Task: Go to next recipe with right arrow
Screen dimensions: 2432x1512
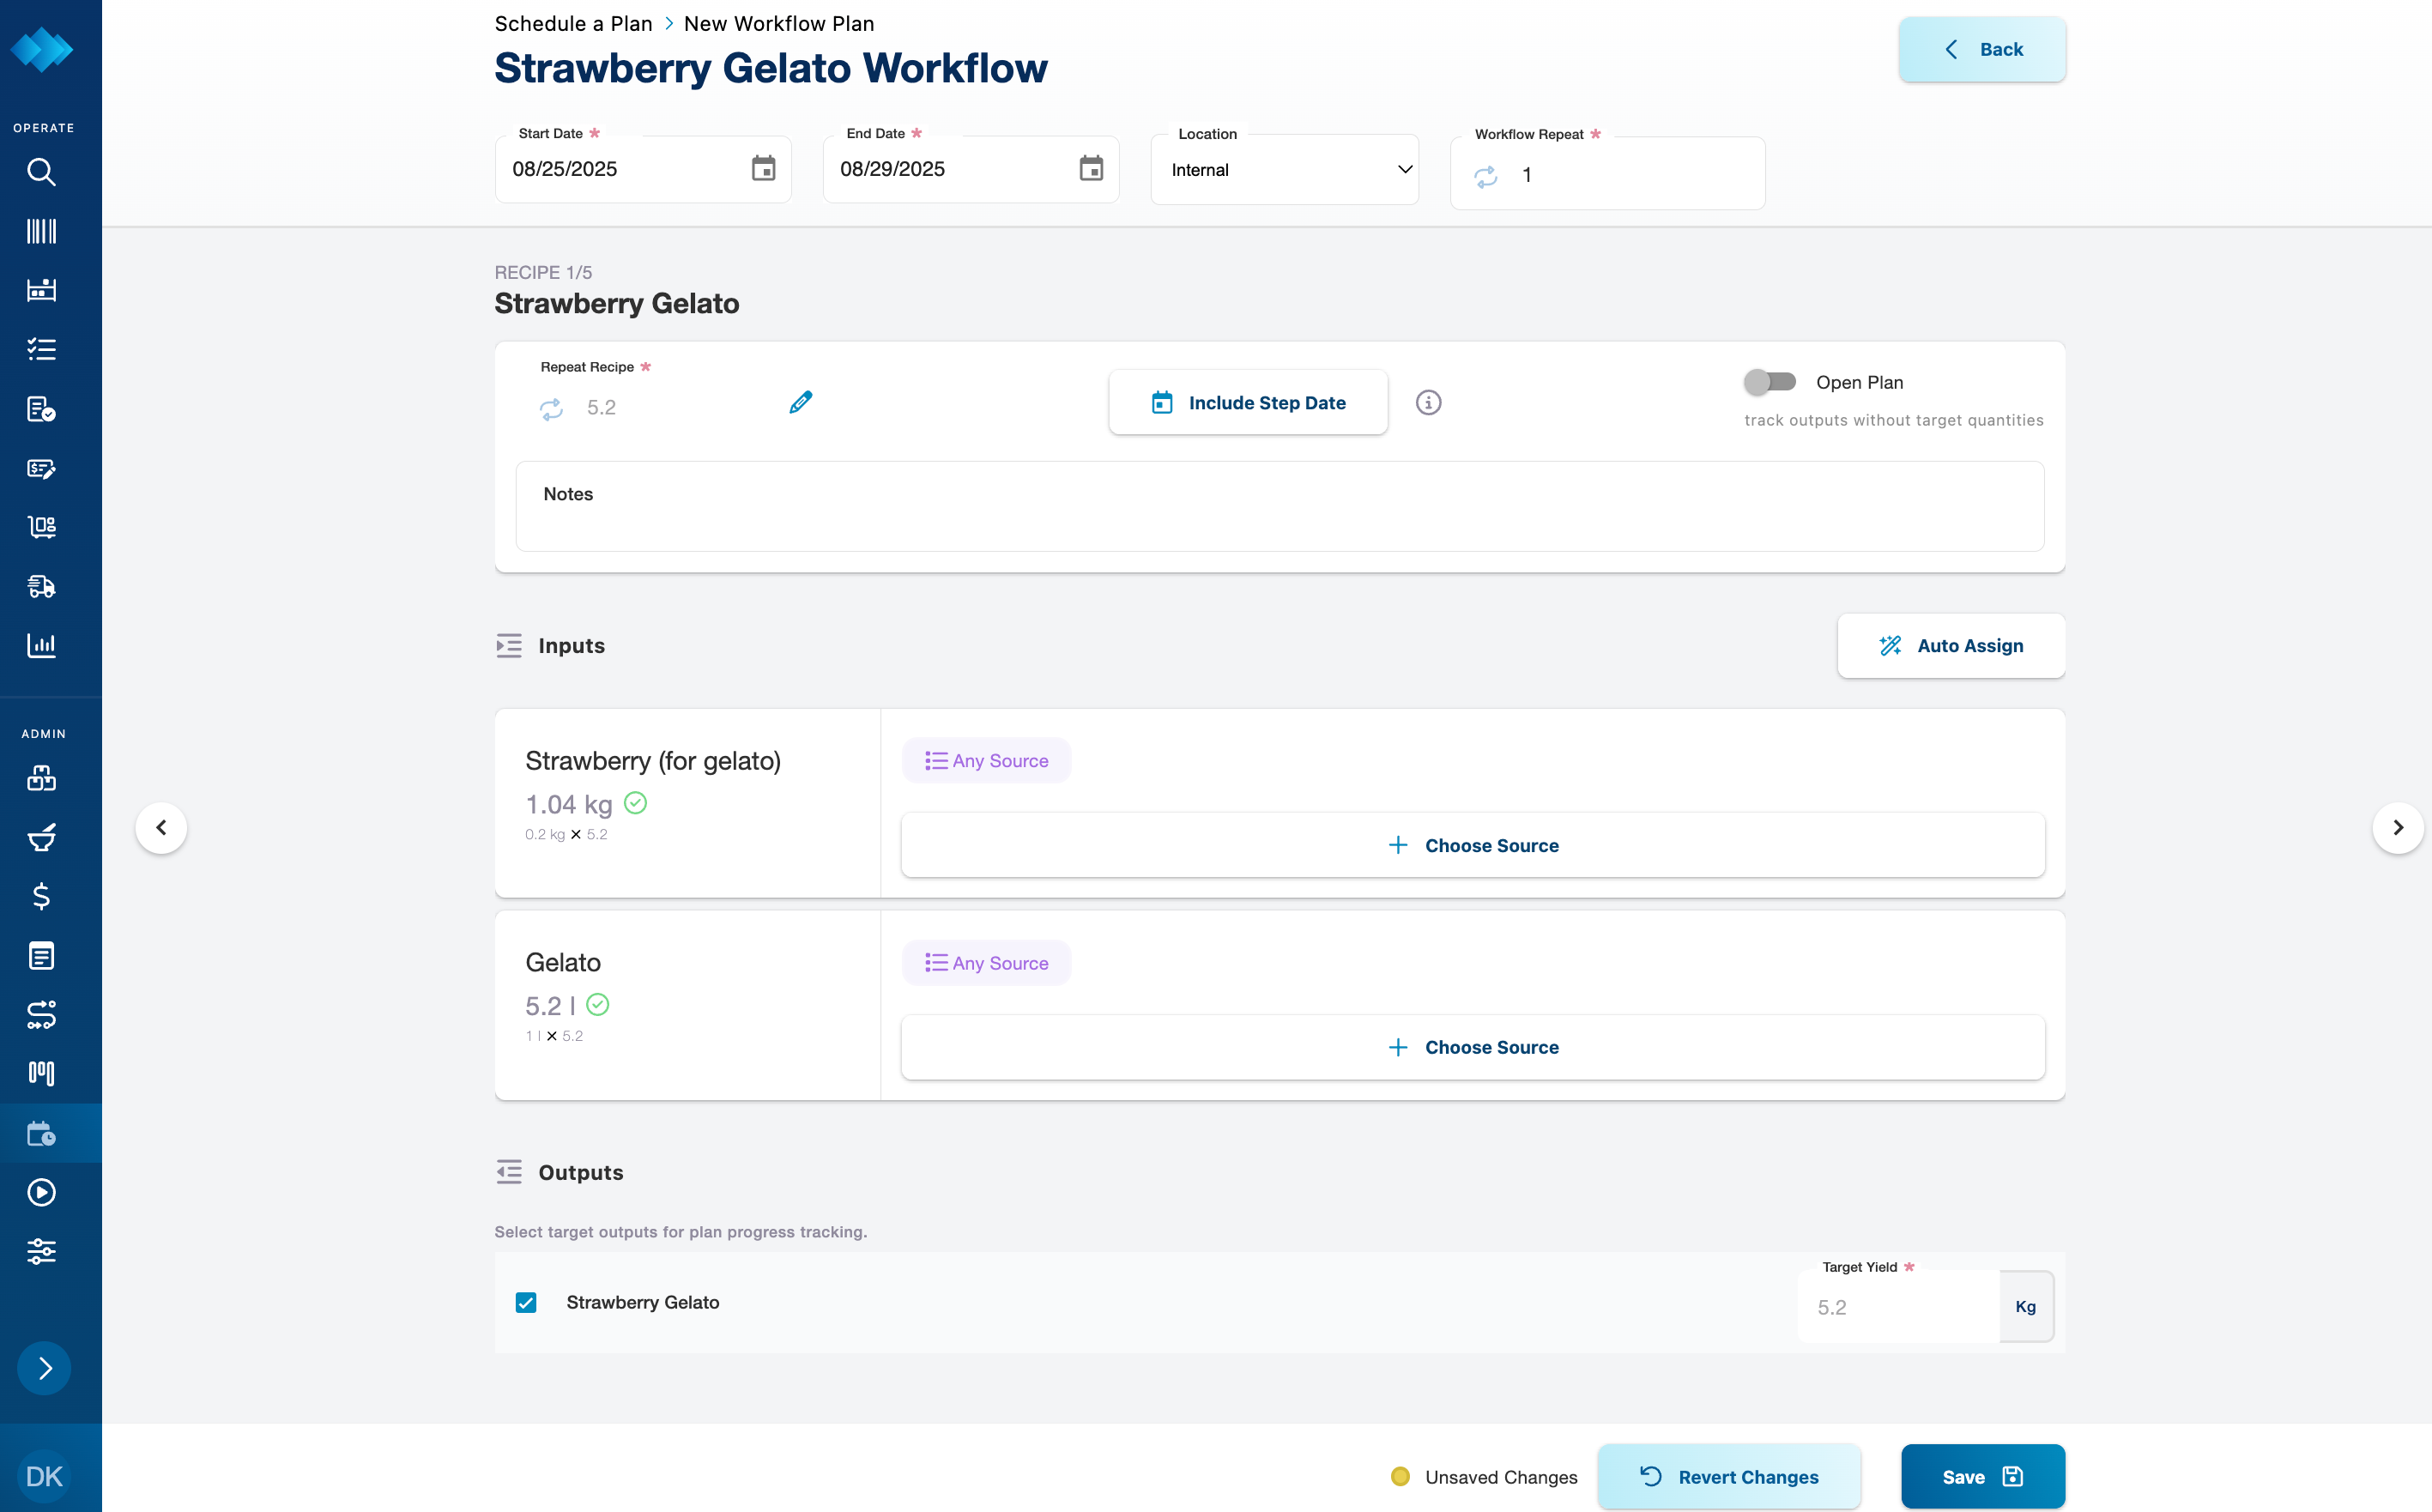Action: click(x=2397, y=827)
